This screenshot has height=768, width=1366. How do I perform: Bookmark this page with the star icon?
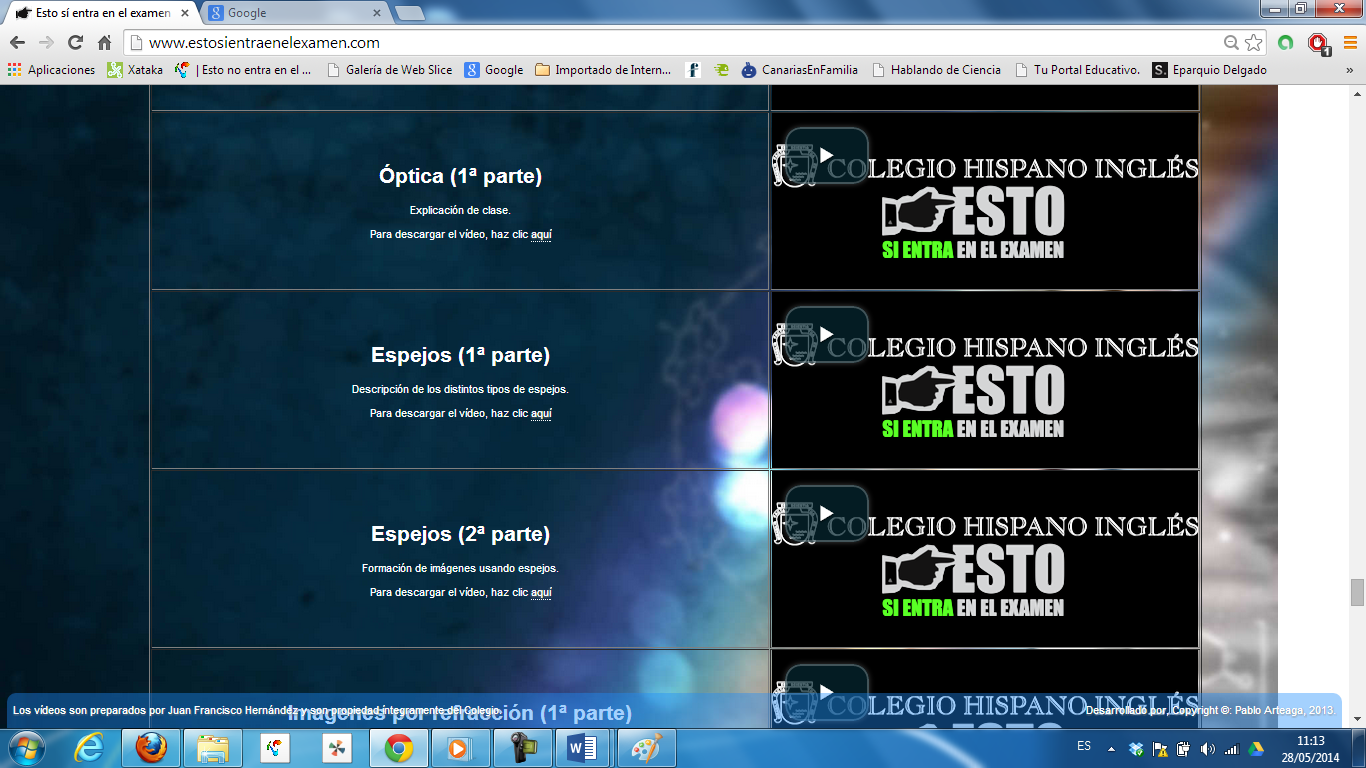coord(1254,43)
